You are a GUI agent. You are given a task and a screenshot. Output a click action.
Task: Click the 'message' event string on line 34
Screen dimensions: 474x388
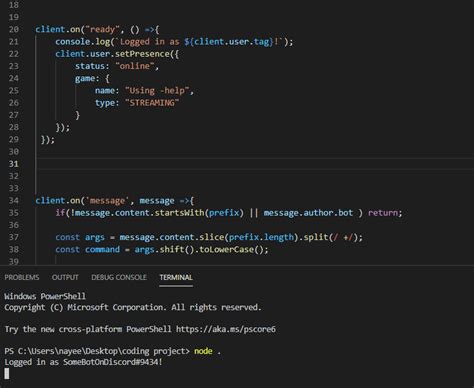107,201
